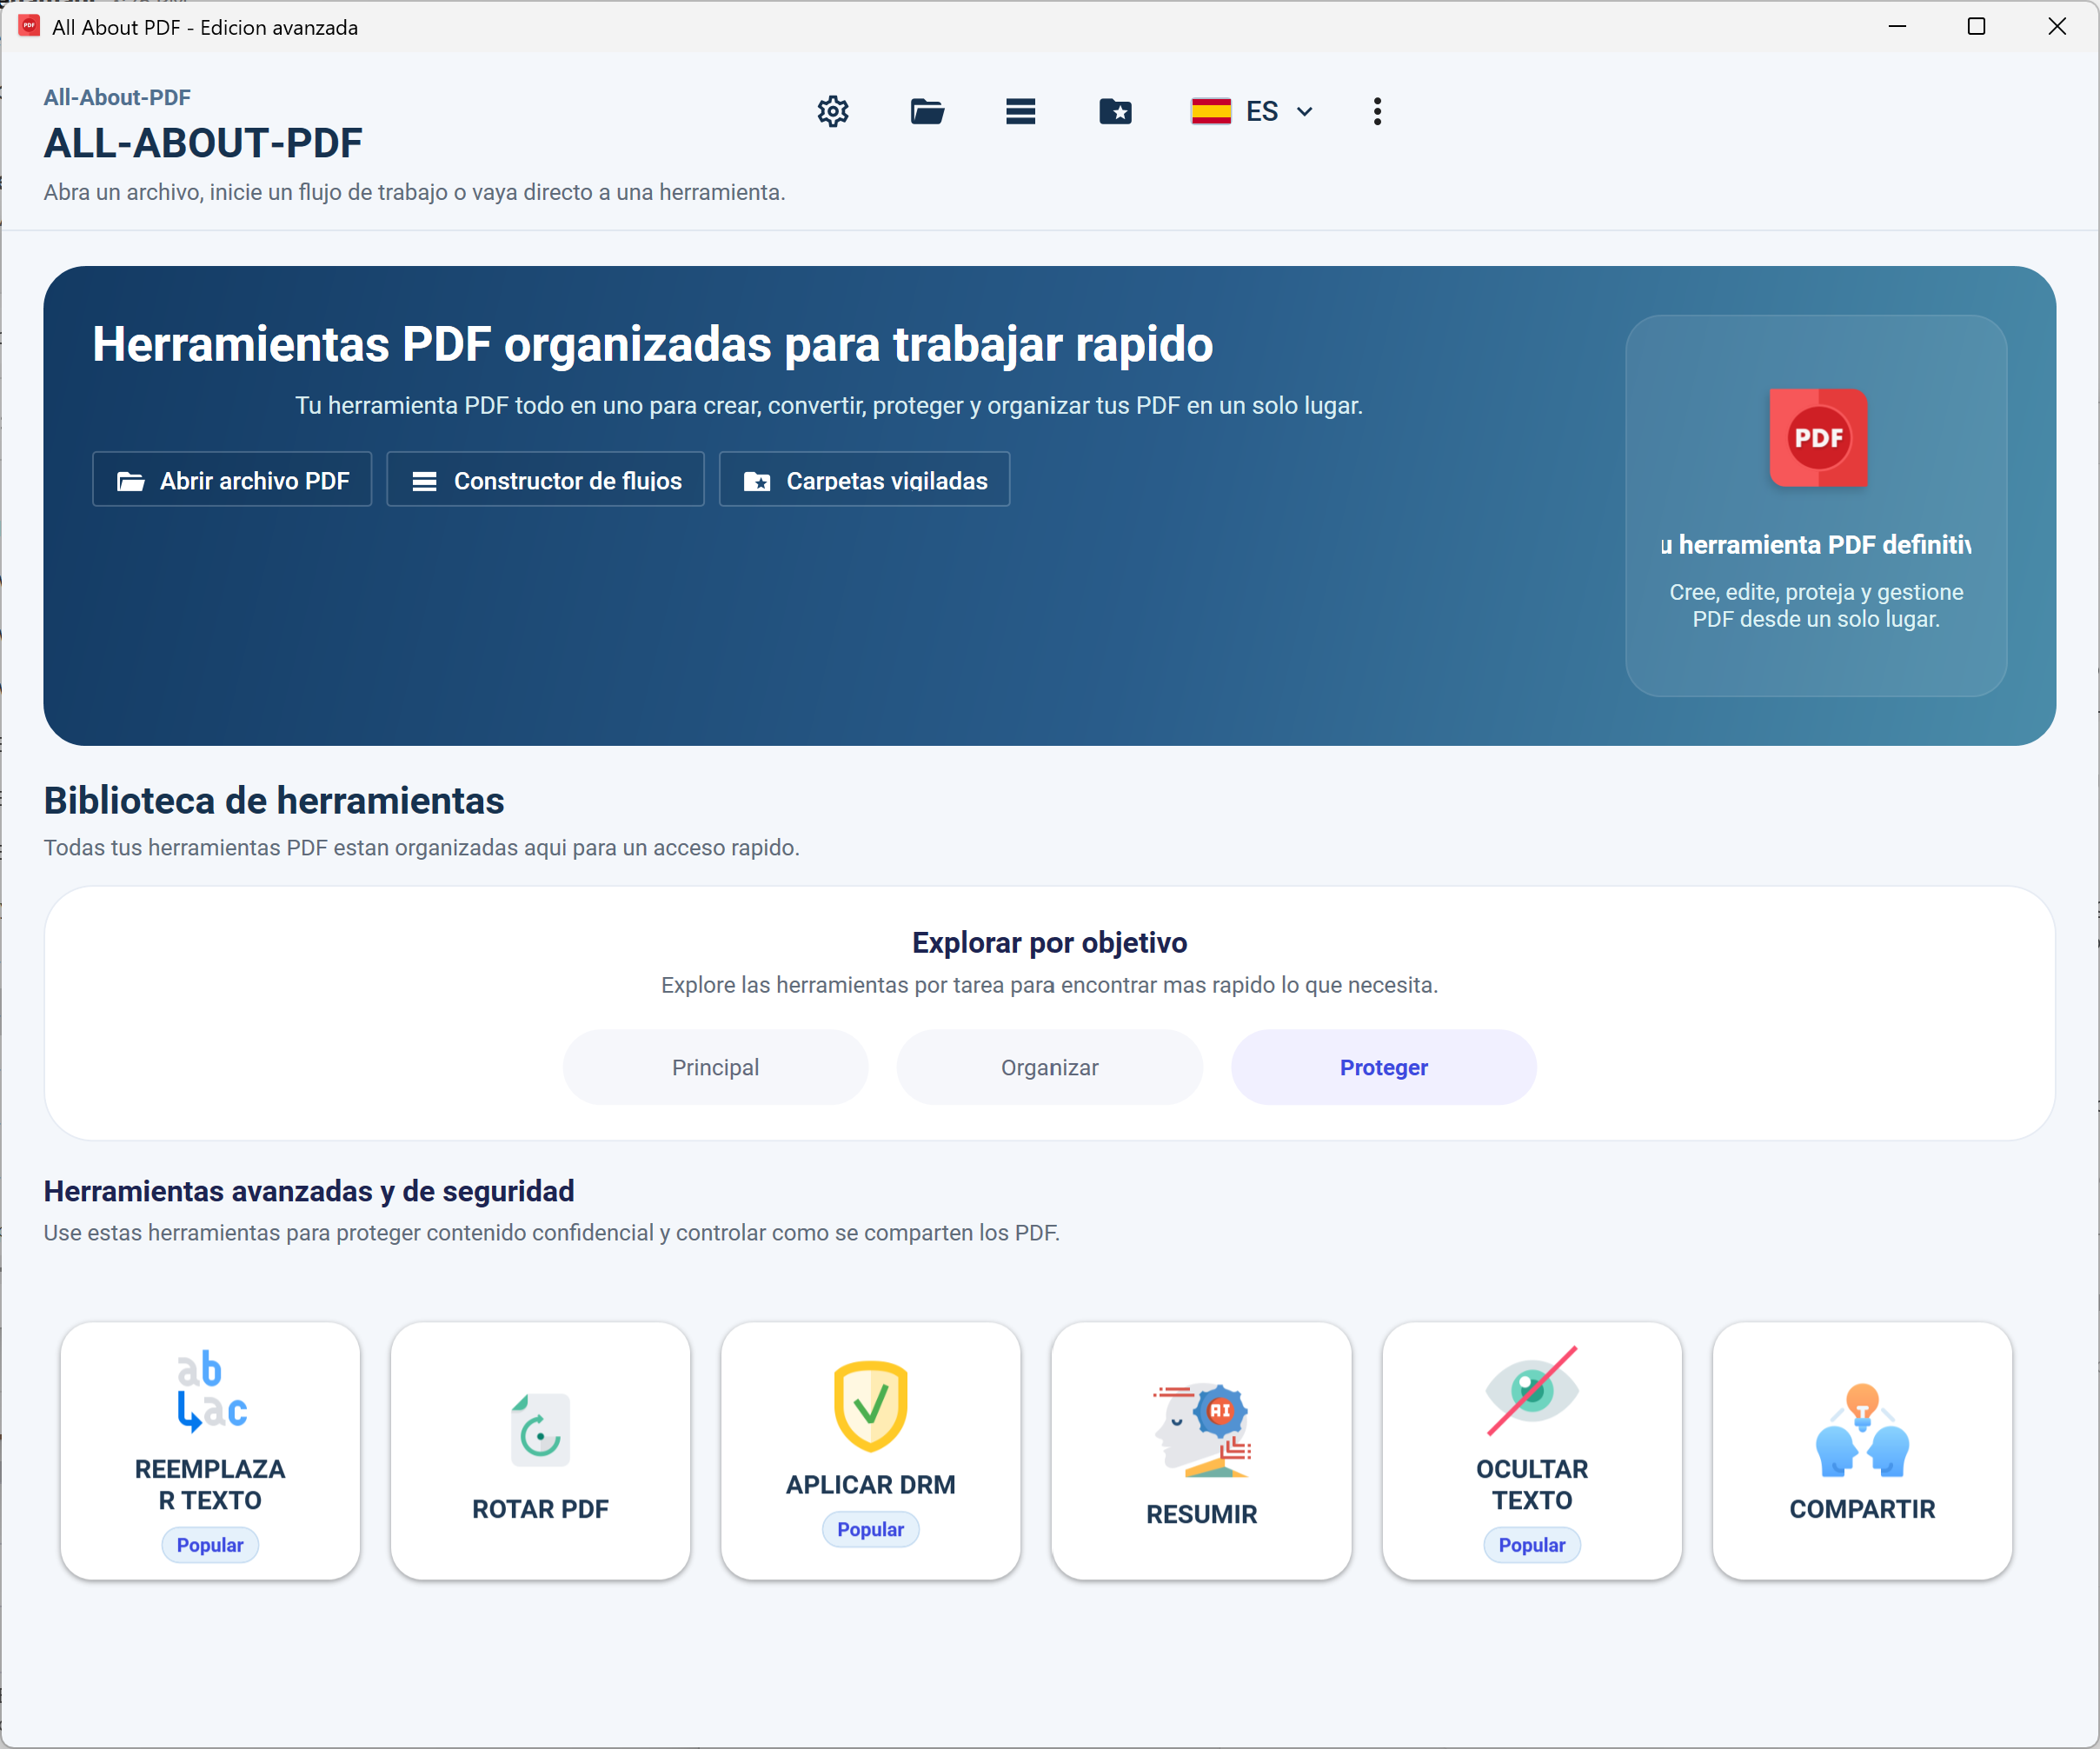Switch to the Organizar category tab
Viewport: 2100px width, 1749px height.
click(x=1049, y=1067)
